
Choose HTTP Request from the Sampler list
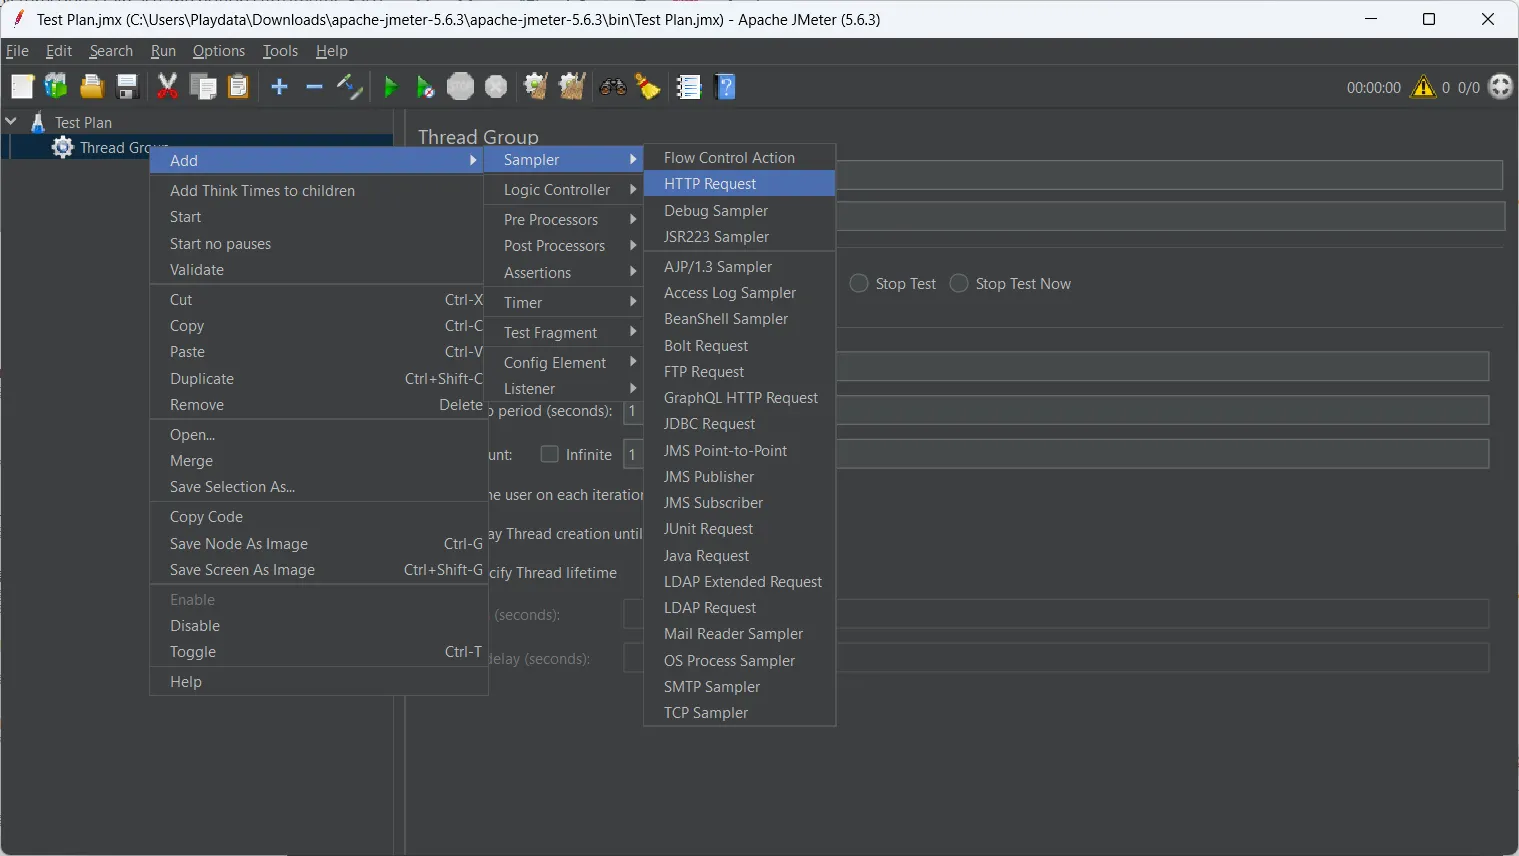740,184
